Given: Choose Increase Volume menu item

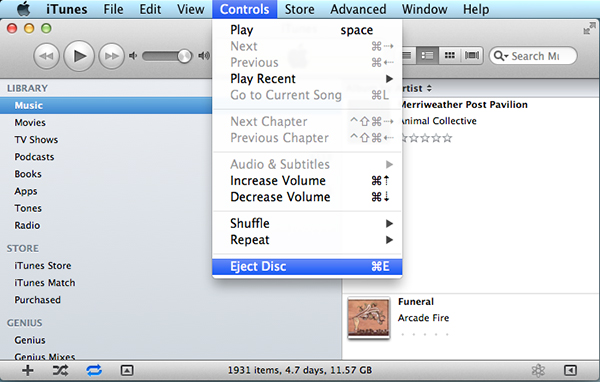Looking at the screenshot, I should point(307,181).
